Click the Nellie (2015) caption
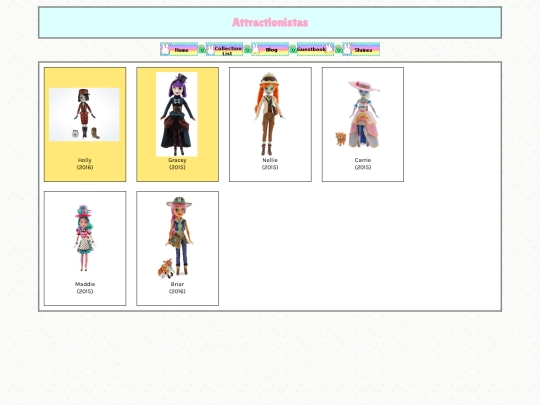This screenshot has width=540, height=405. 270,164
